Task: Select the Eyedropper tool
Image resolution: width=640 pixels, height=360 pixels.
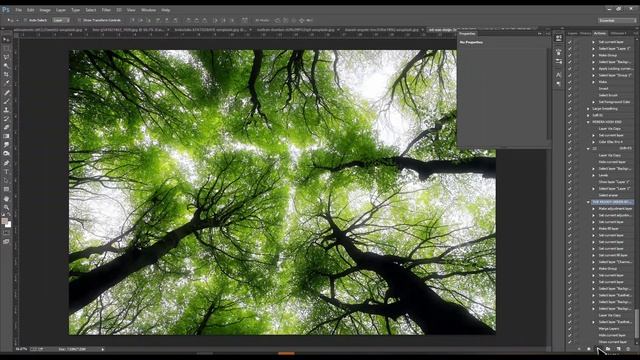Action: [x=6, y=83]
